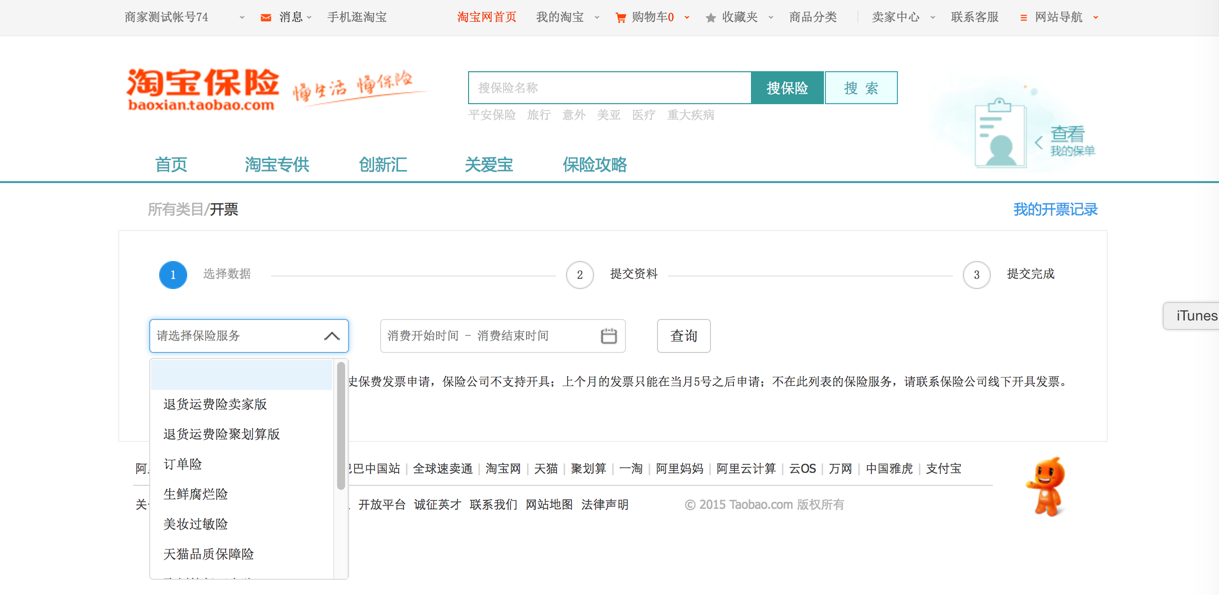Switch to the 保险攻略 nav tab
This screenshot has height=595, width=1219.
(x=595, y=165)
